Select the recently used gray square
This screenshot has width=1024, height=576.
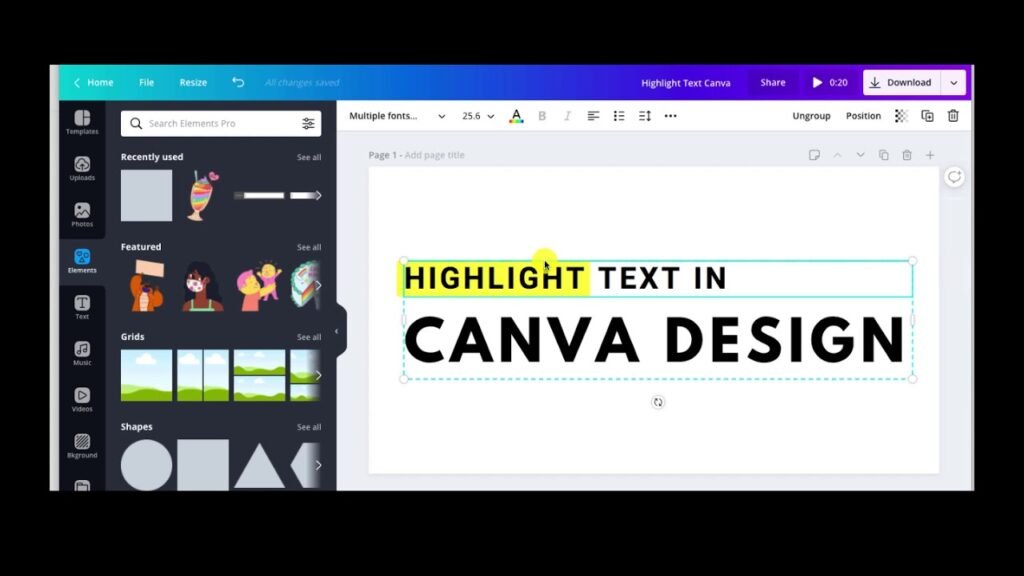click(x=146, y=195)
